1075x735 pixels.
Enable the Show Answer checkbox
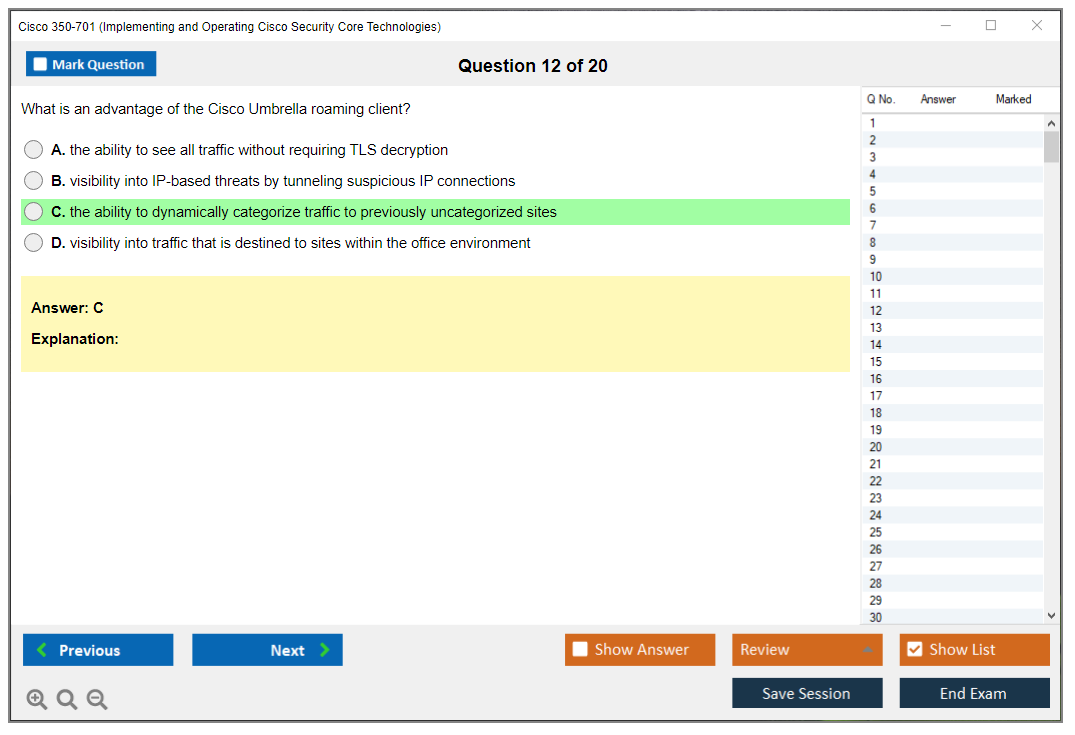click(580, 649)
